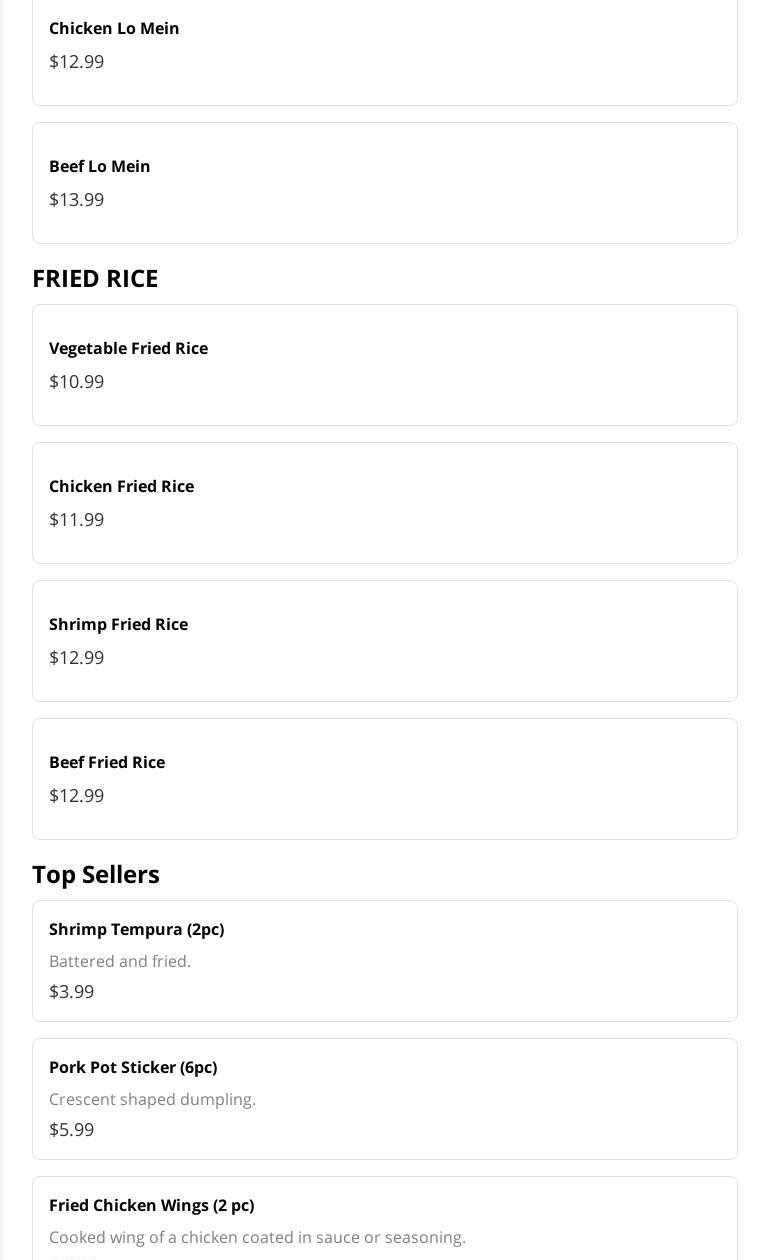This screenshot has width=770, height=1260.
Task: Choose the Chicken Fried Rice card
Action: [x=384, y=503]
